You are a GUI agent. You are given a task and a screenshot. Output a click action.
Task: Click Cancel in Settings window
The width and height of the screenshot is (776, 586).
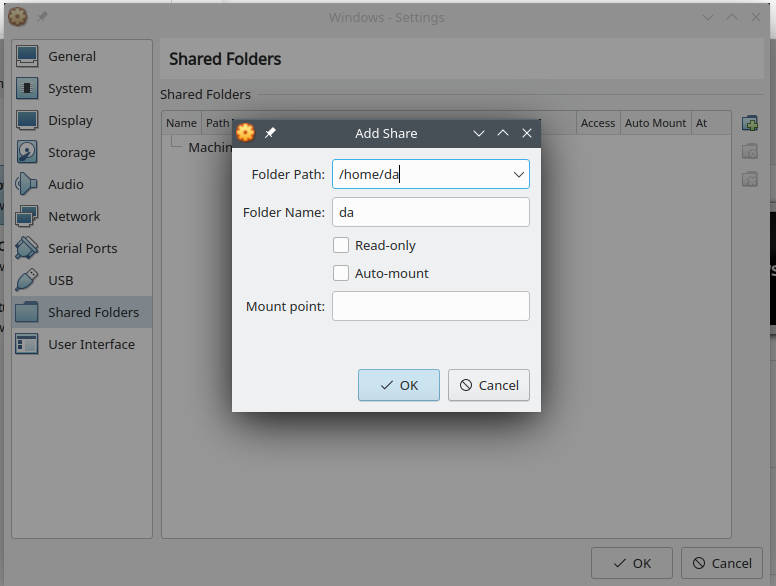click(722, 563)
